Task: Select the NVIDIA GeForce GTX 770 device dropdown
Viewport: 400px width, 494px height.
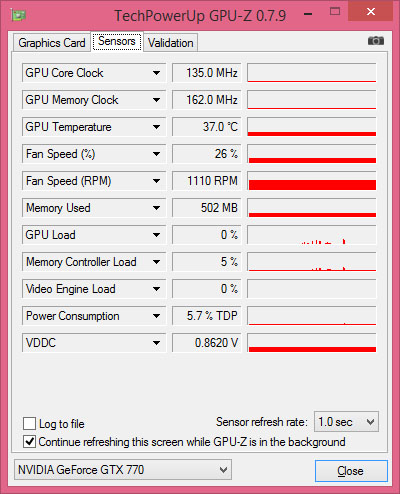Action: (x=123, y=470)
